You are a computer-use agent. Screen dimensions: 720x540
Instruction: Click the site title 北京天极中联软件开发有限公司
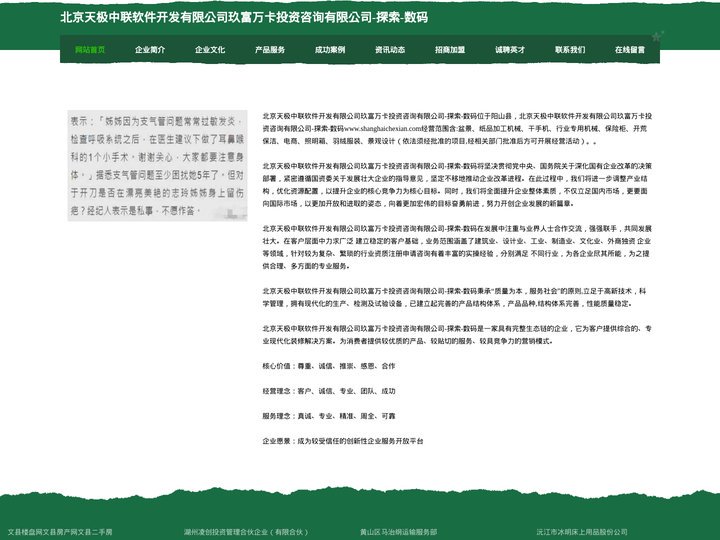(x=244, y=17)
